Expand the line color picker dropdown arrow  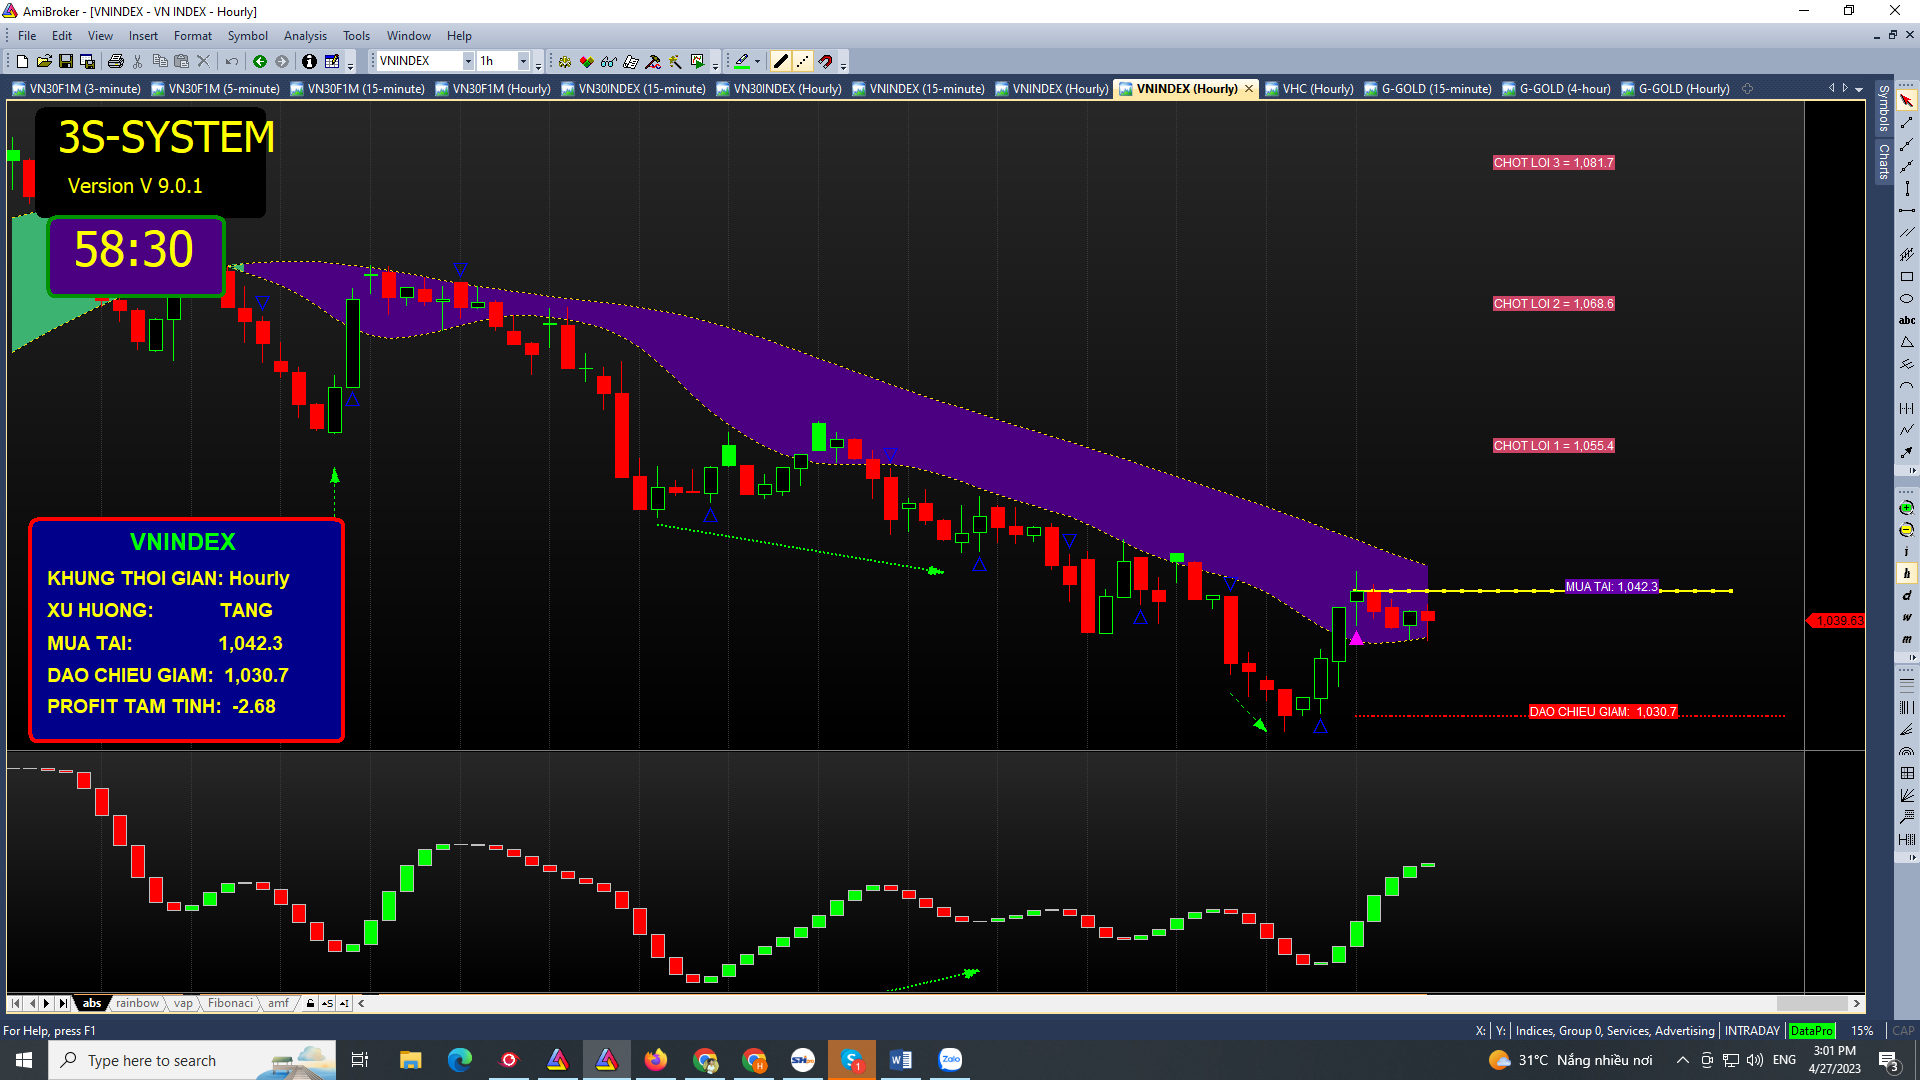[x=757, y=62]
